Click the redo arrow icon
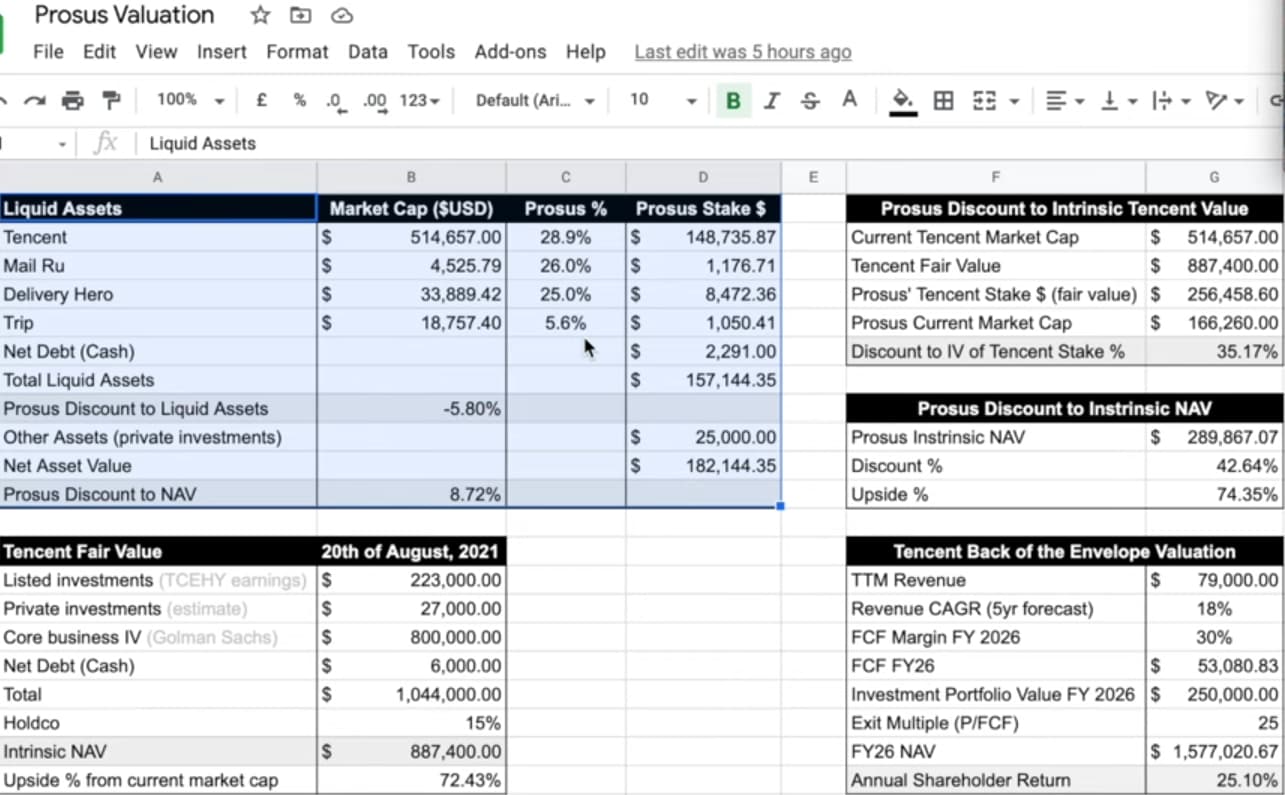 point(35,100)
